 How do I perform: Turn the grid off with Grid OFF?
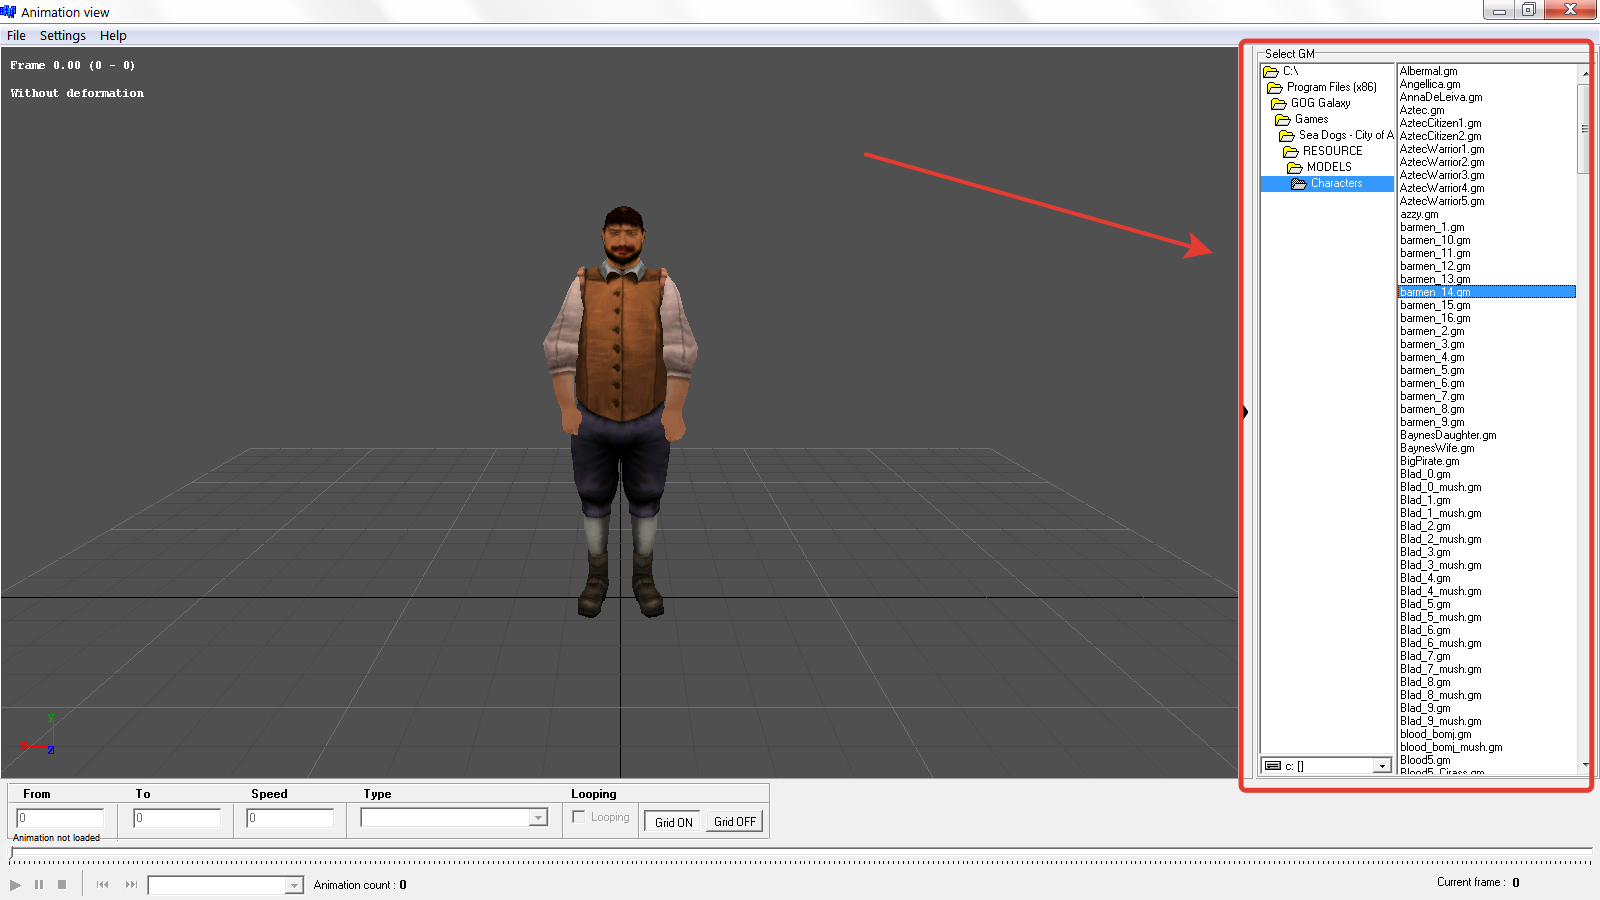pos(735,822)
